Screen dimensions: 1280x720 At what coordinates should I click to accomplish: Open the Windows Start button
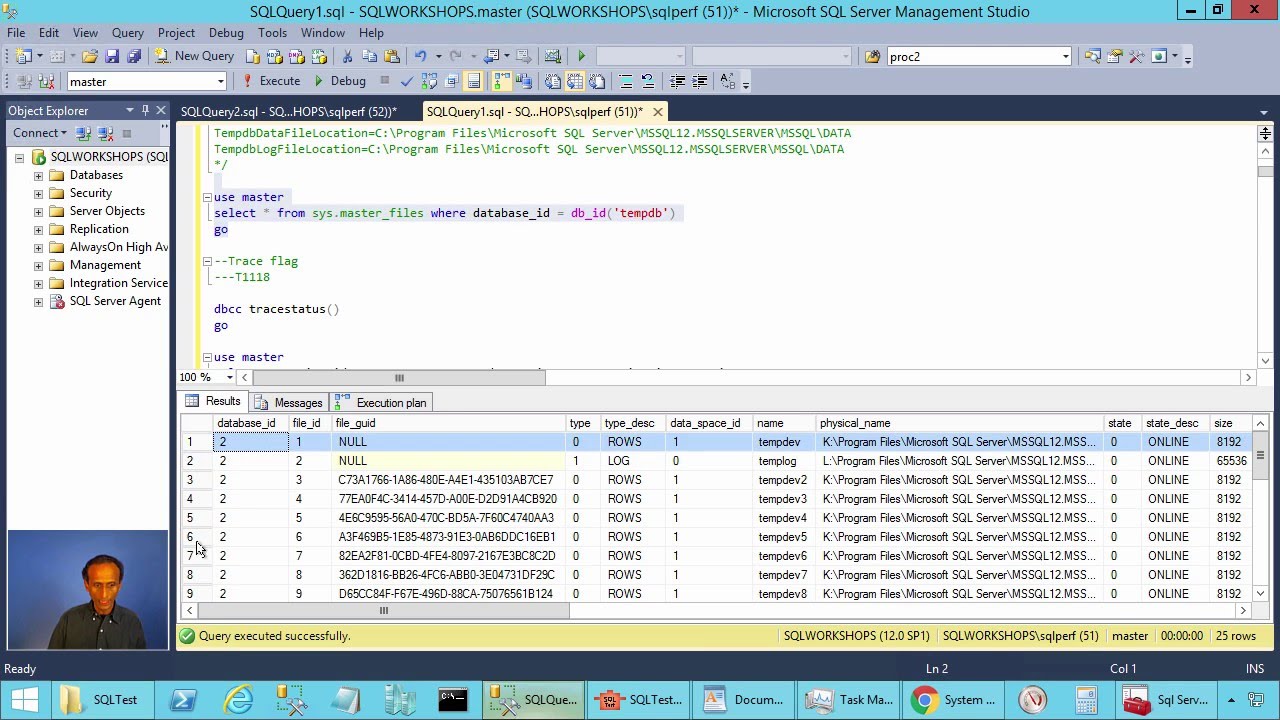pos(24,699)
